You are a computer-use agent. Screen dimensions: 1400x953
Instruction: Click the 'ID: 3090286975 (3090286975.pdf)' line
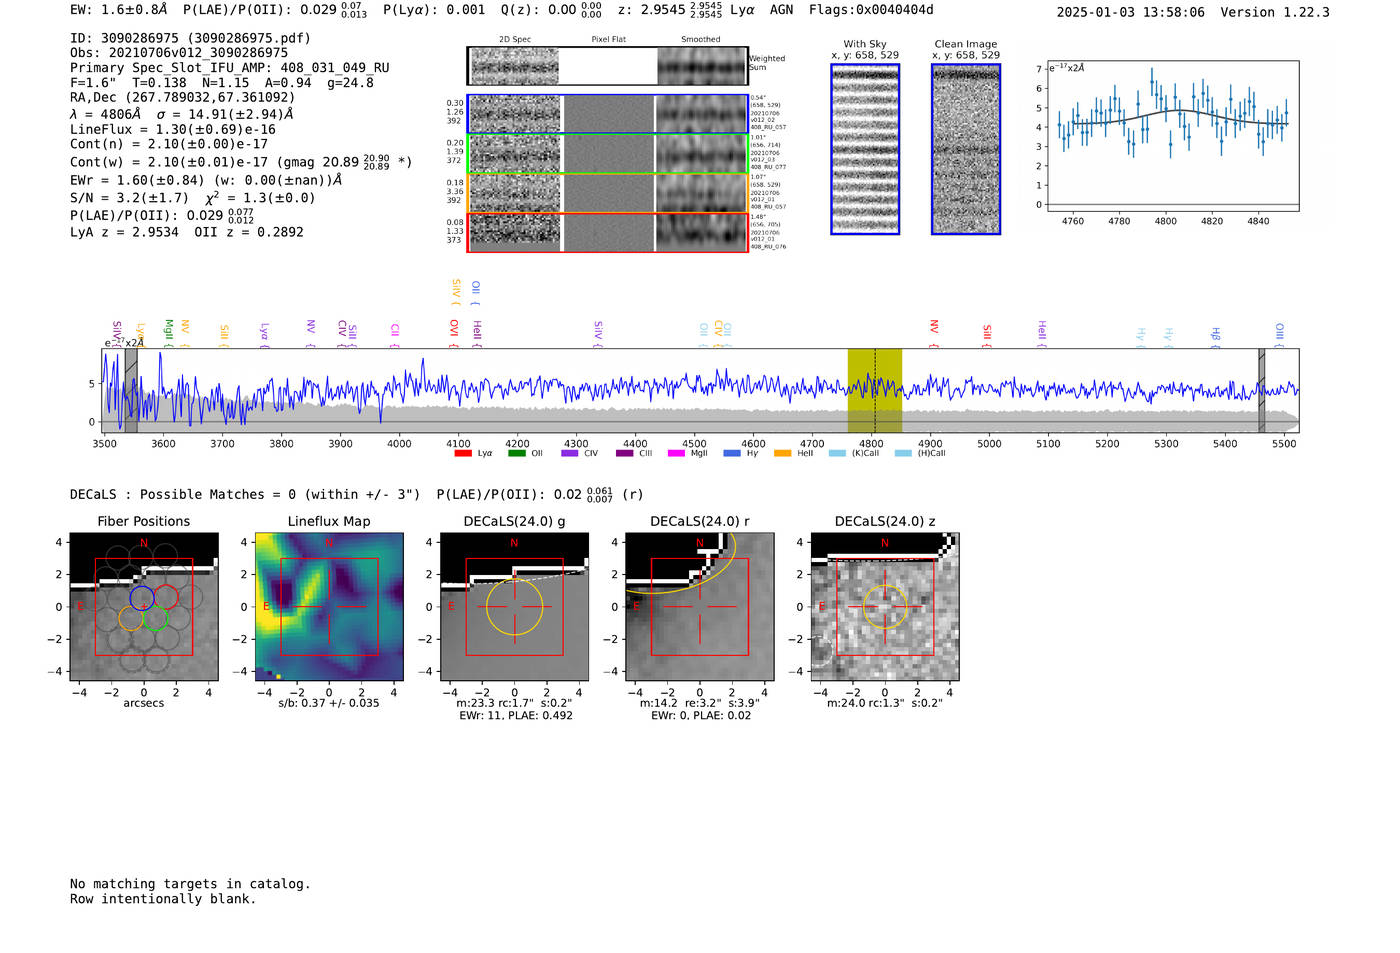[190, 38]
